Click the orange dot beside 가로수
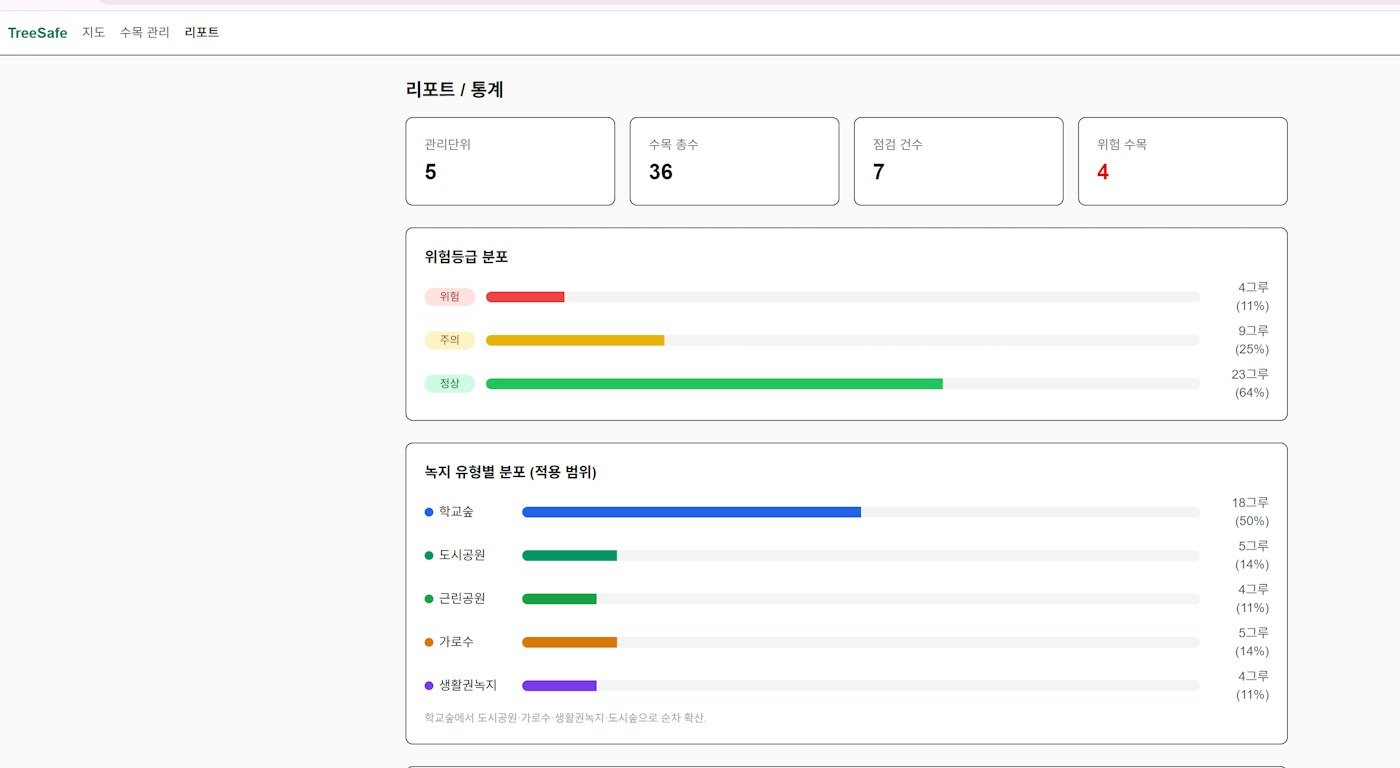Viewport: 1400px width, 768px height. coord(429,642)
